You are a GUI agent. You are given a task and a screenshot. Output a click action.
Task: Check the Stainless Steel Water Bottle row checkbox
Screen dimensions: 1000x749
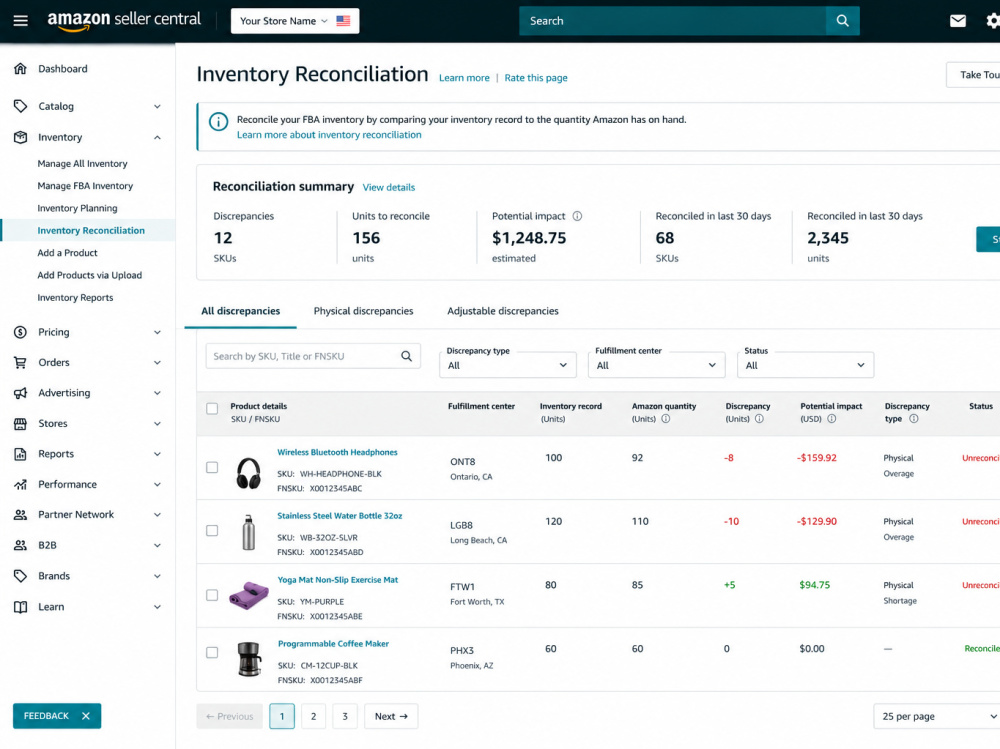tap(212, 531)
